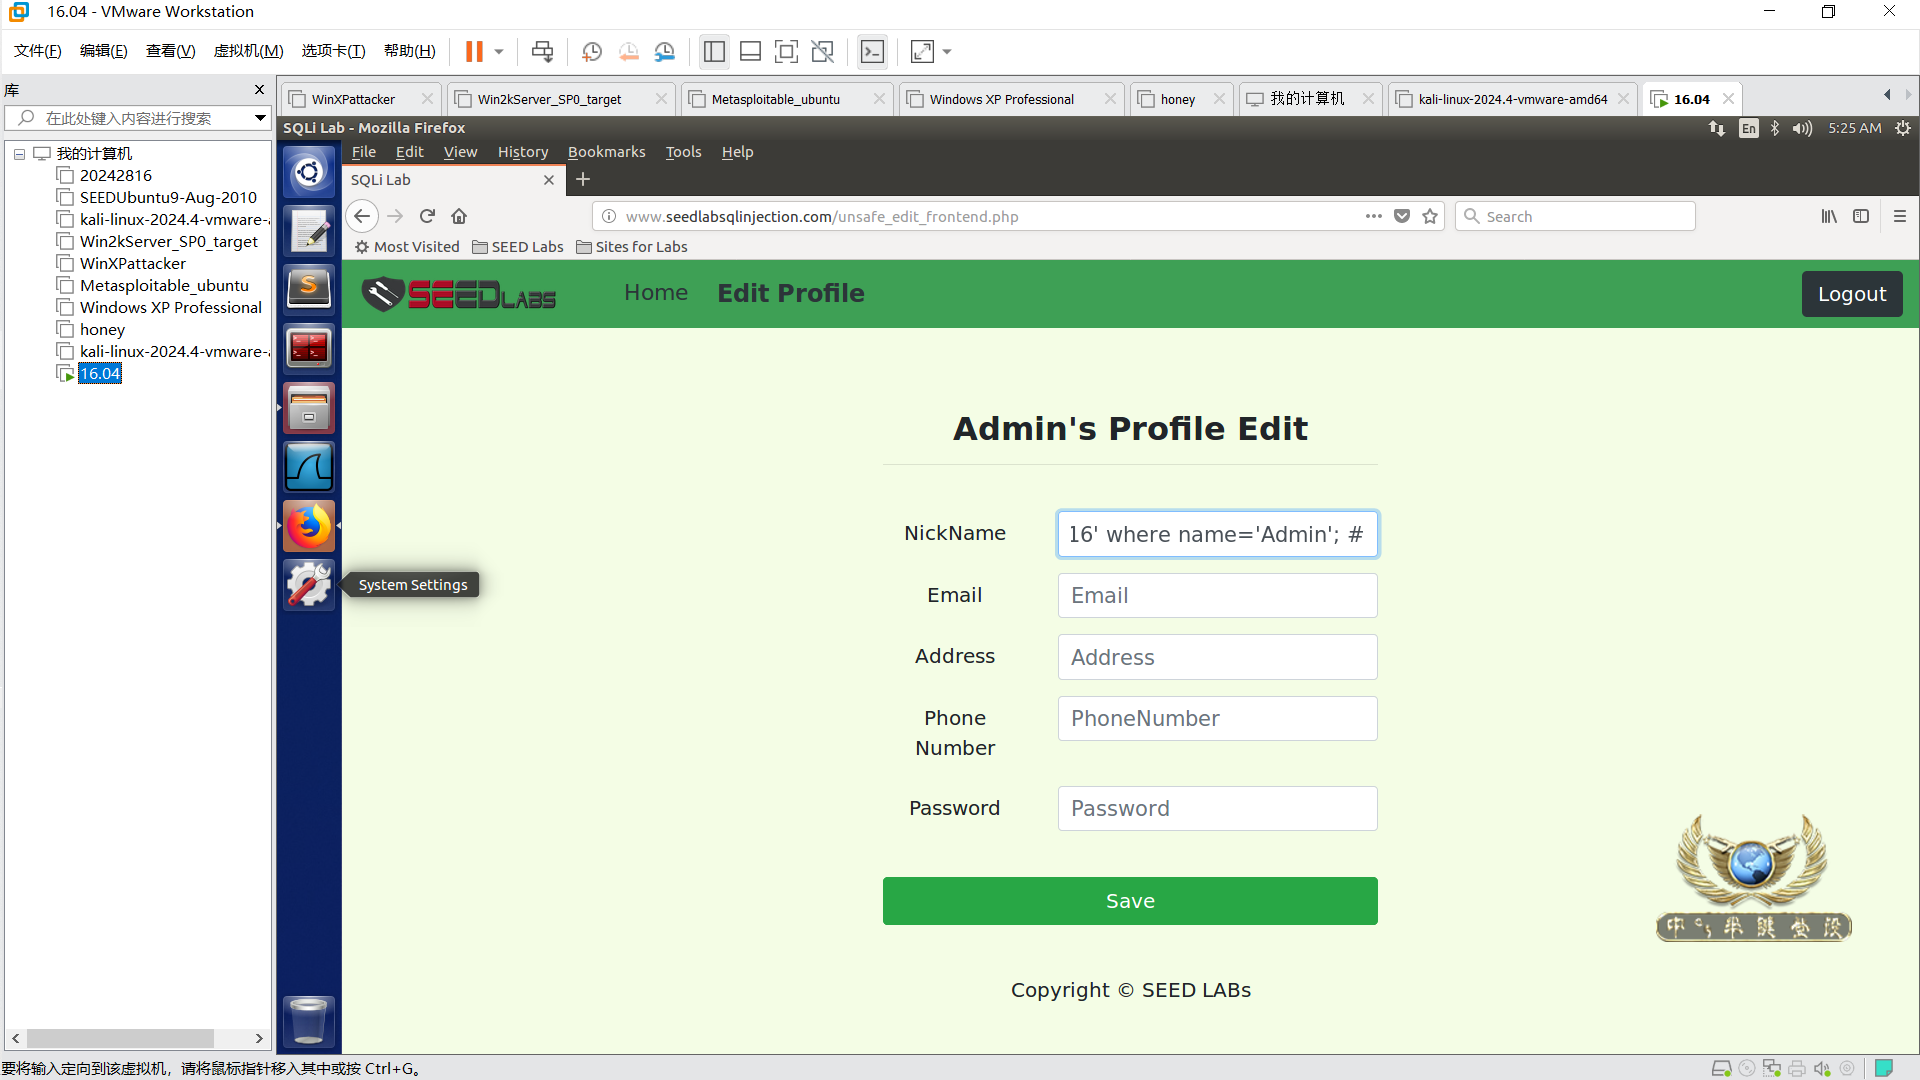Toggle Firefox sidebar view icon
This screenshot has height=1080, width=1920.
(1861, 216)
